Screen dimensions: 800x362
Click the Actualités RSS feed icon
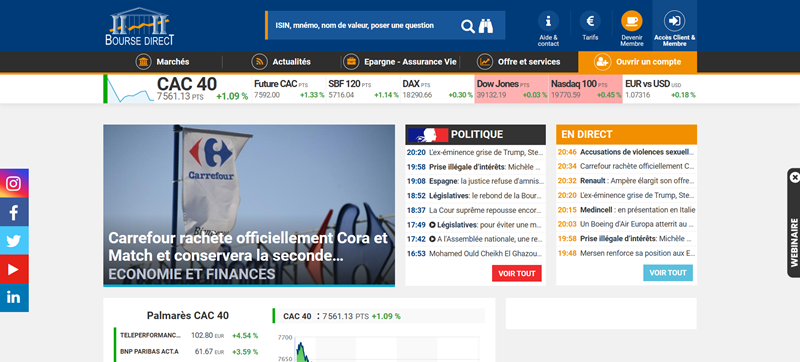[260, 62]
